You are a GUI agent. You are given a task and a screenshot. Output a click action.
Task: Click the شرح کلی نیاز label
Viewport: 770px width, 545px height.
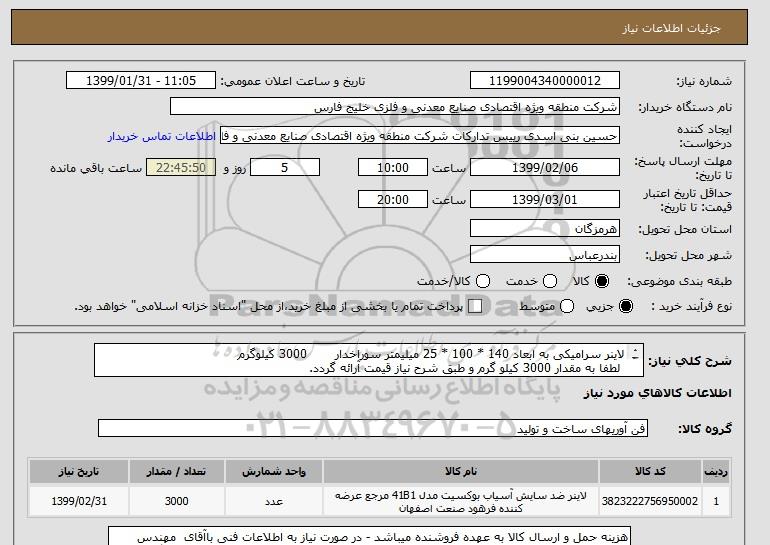click(x=690, y=361)
